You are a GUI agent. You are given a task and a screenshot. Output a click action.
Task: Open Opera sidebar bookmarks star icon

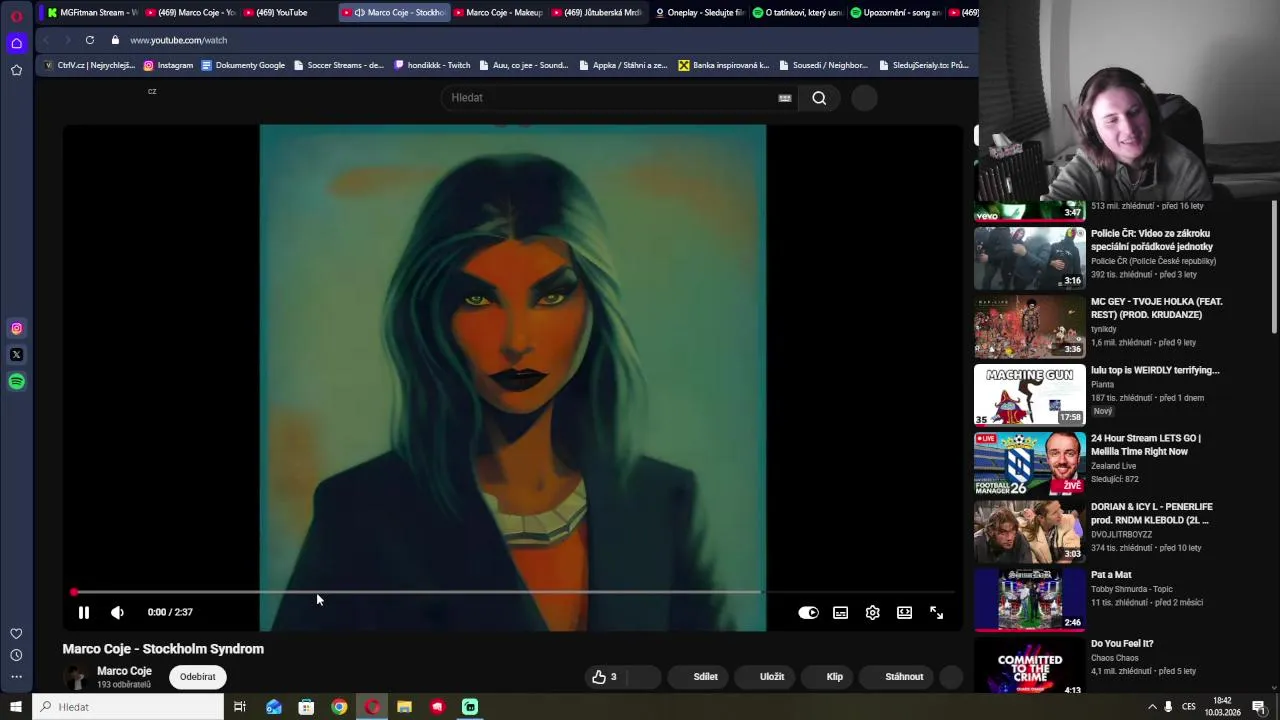16,70
